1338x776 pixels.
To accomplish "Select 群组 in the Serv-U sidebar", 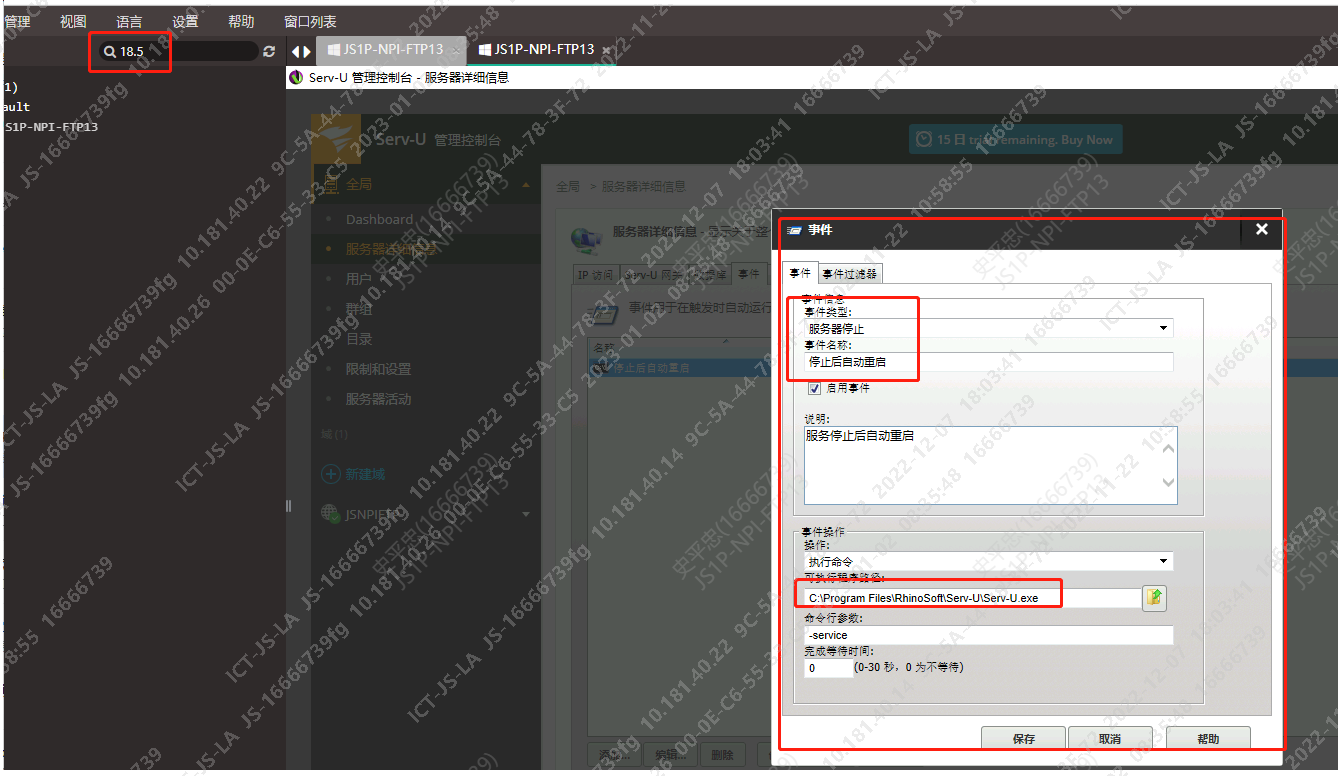I will (x=359, y=309).
